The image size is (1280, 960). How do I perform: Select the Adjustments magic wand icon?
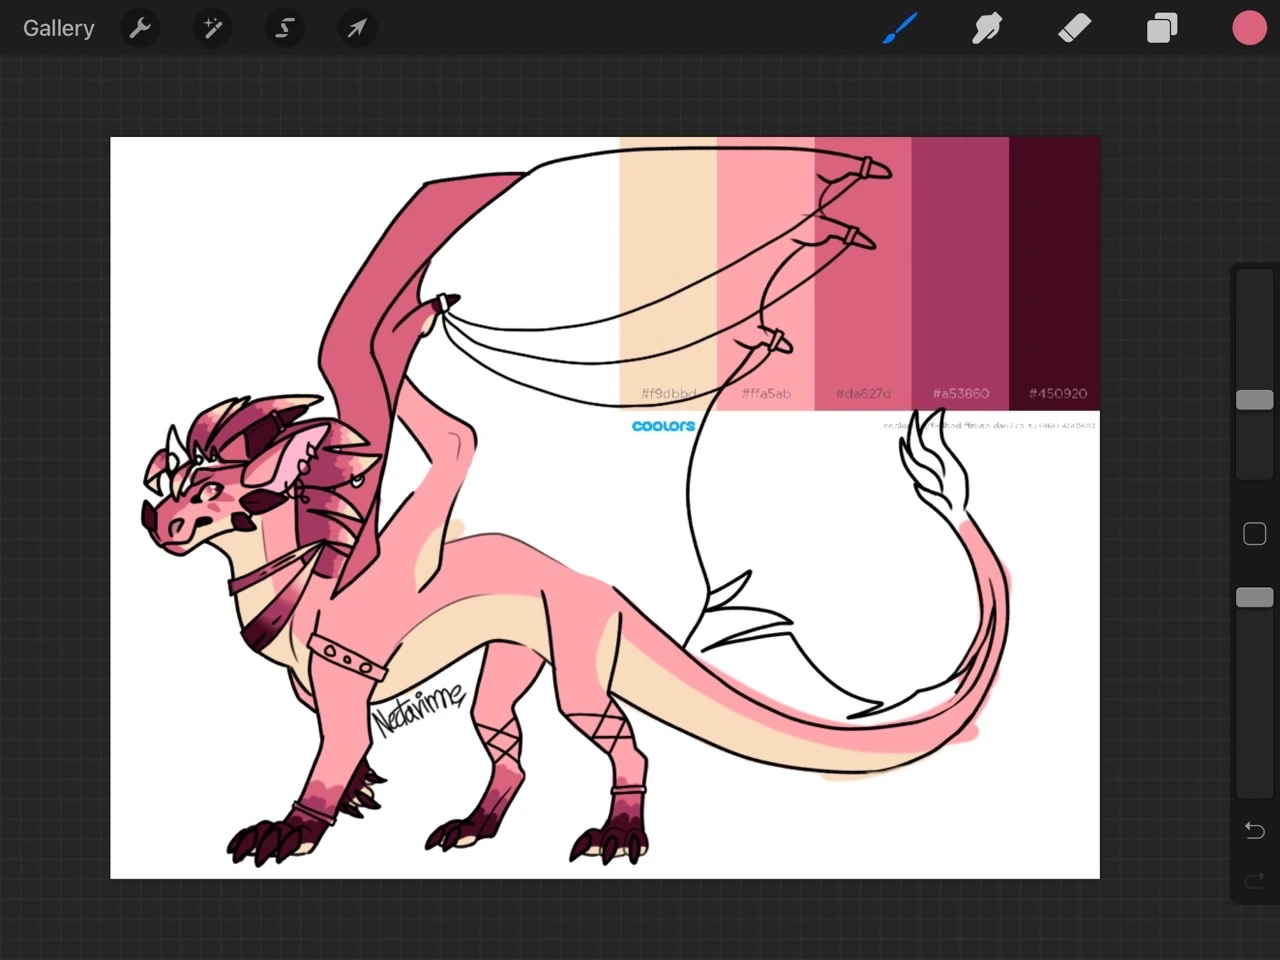pos(212,27)
